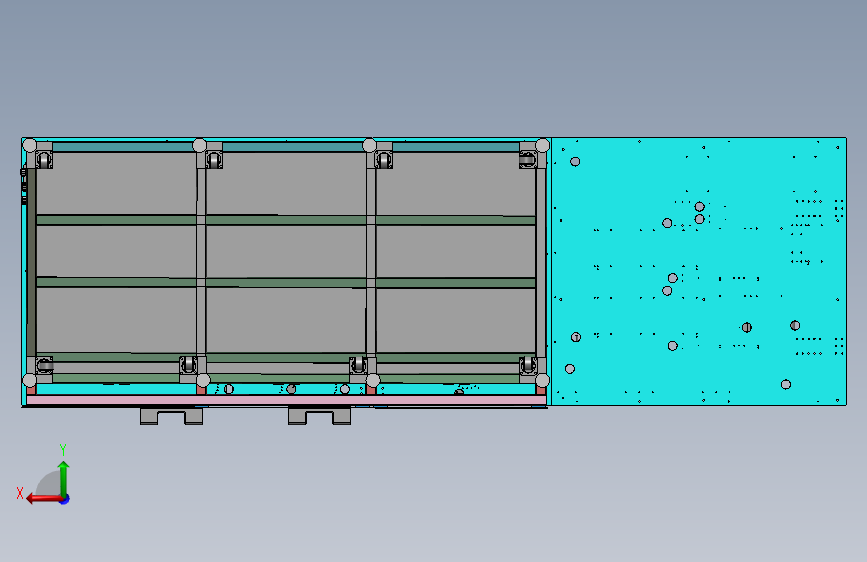Select the top-left gray panel of the frame
The image size is (867, 562).
(x=116, y=184)
